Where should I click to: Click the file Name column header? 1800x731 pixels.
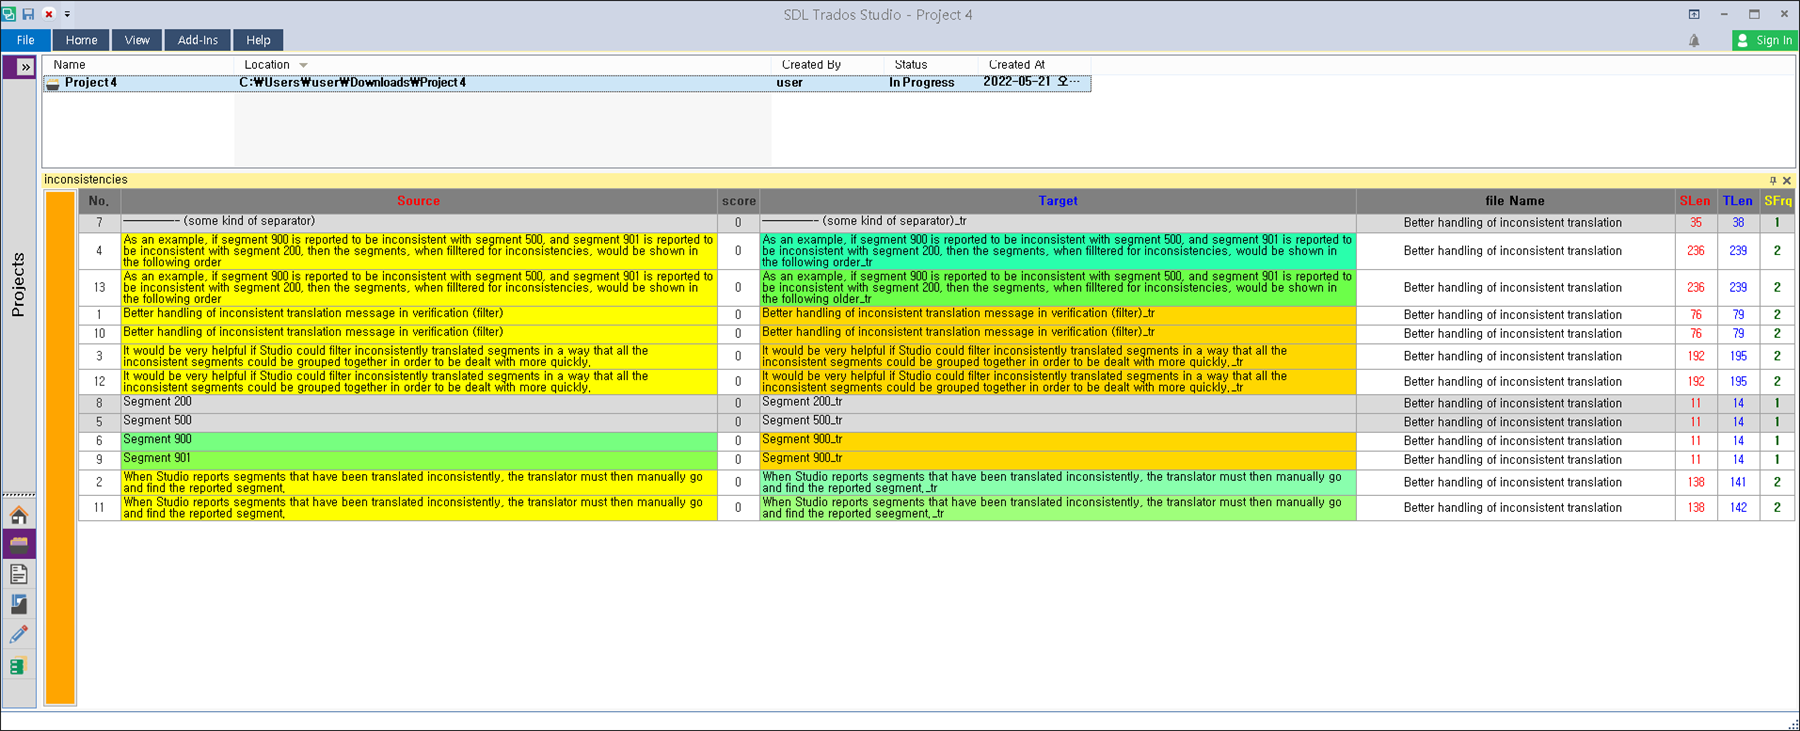click(x=1515, y=201)
